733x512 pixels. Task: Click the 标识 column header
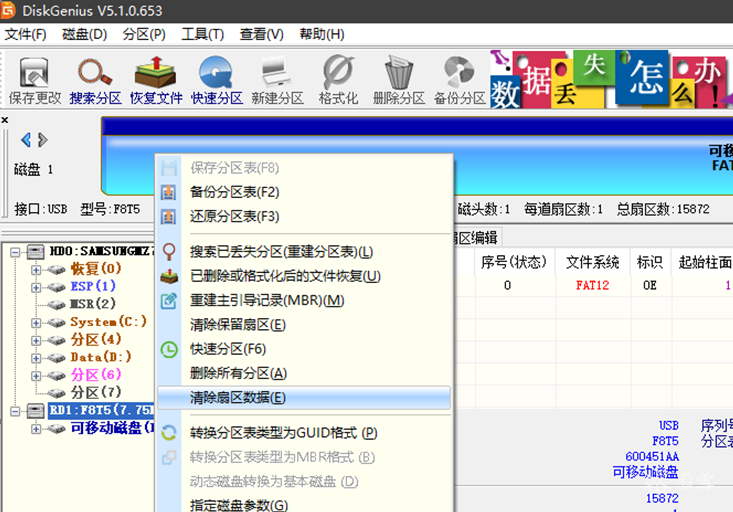(650, 262)
